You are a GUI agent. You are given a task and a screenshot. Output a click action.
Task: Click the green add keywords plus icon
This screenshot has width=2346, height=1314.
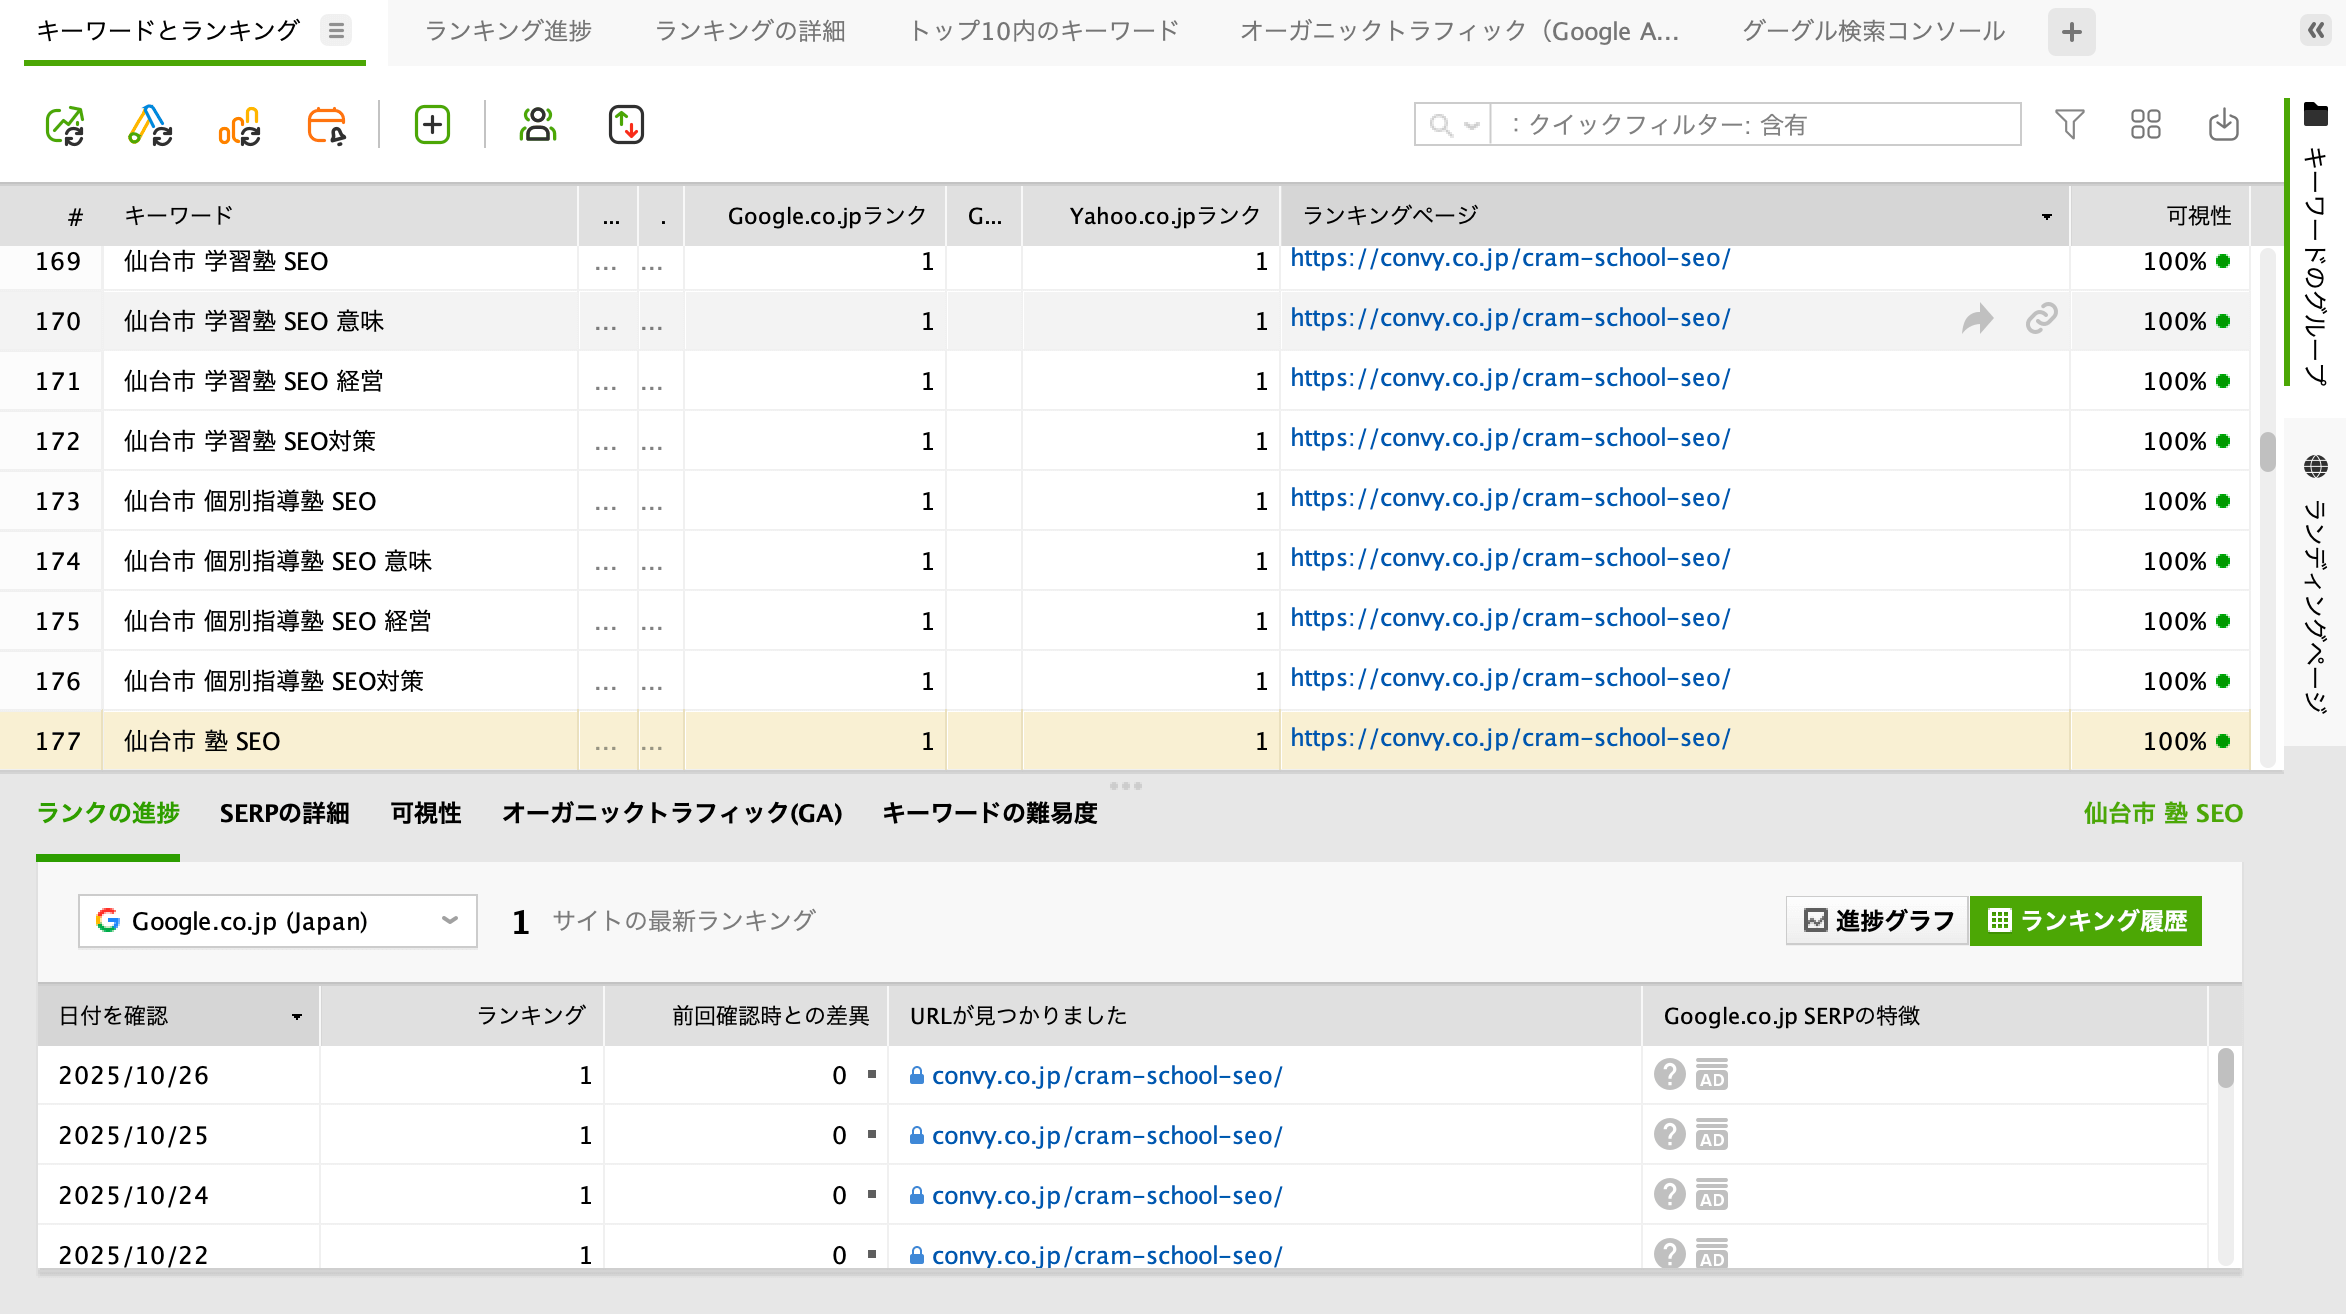tap(432, 125)
